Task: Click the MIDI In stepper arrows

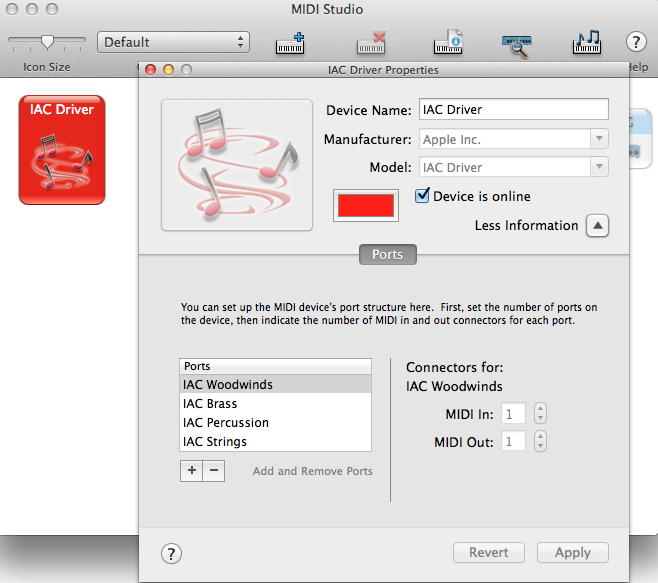Action: pos(540,413)
